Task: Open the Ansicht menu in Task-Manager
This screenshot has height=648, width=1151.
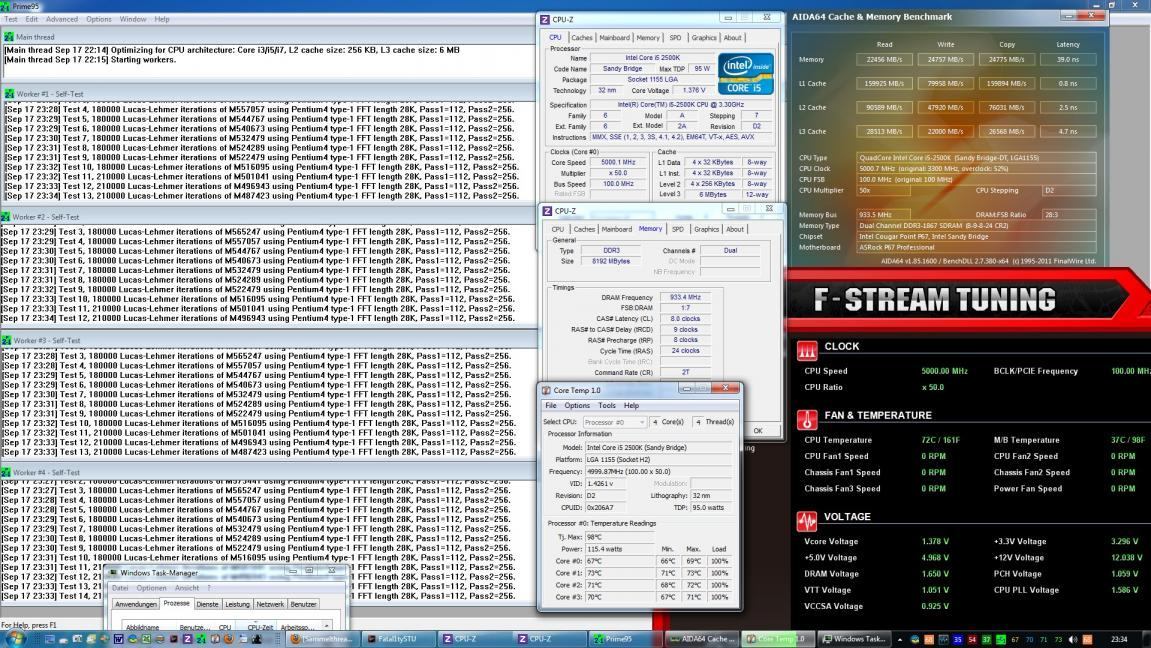Action: coord(187,588)
